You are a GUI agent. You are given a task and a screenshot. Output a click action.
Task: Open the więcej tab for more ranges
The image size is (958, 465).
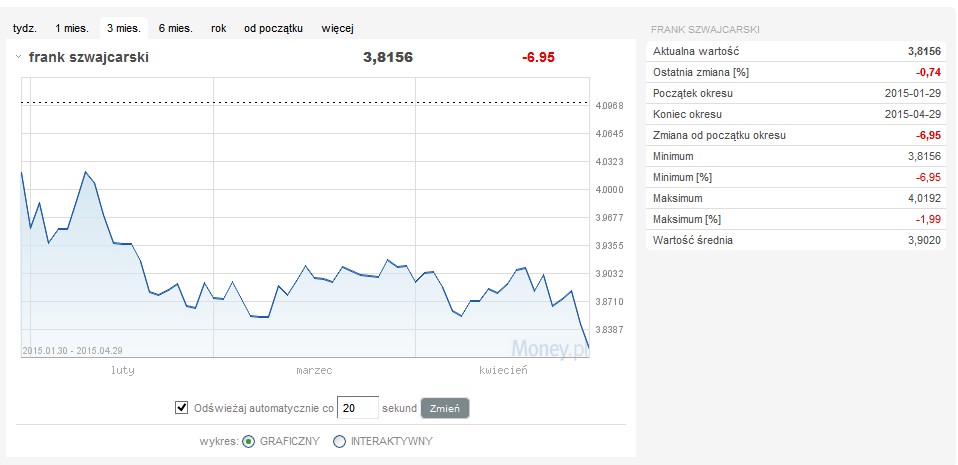click(x=337, y=28)
